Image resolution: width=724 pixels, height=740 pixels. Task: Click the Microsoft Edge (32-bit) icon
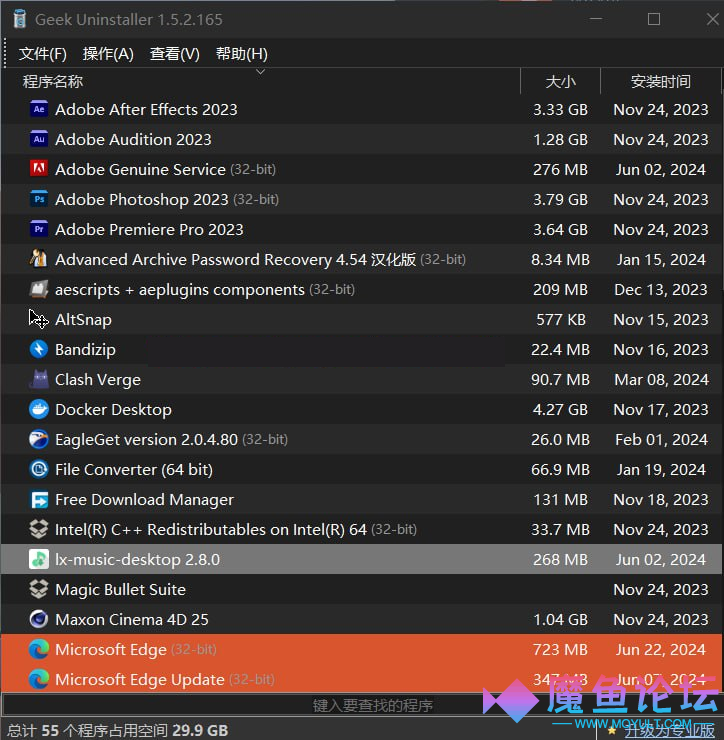pos(39,649)
